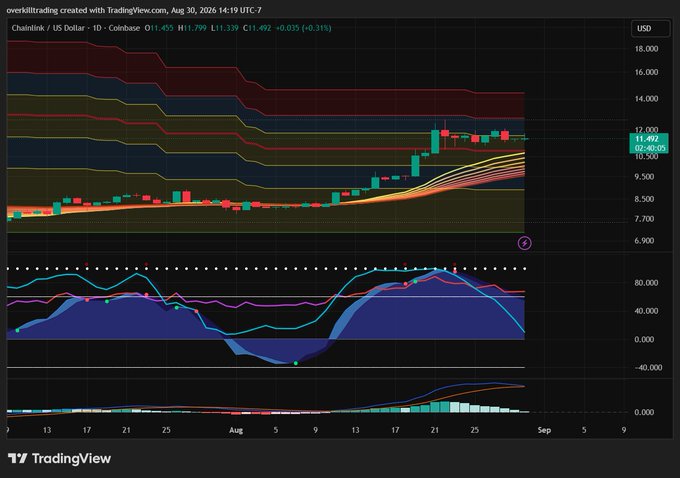Click the countdown timer 02:40:05
The width and height of the screenshot is (680, 478).
click(x=650, y=148)
